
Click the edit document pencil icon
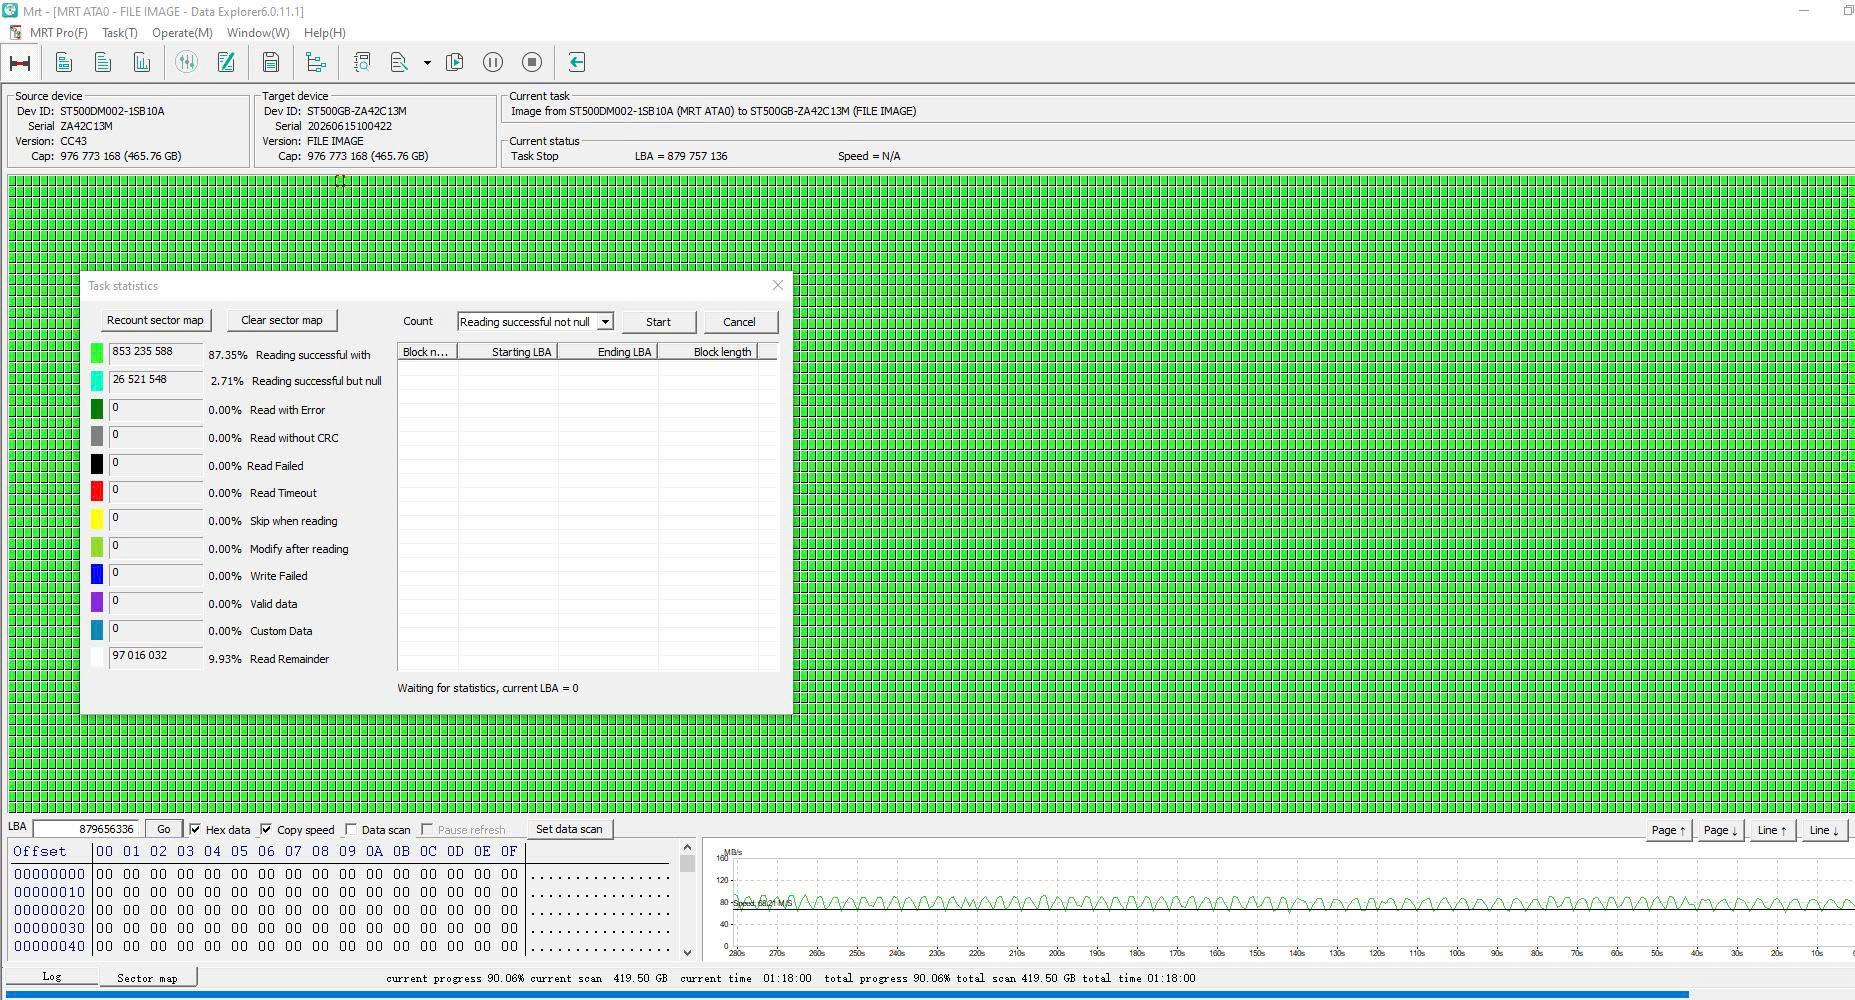(226, 63)
